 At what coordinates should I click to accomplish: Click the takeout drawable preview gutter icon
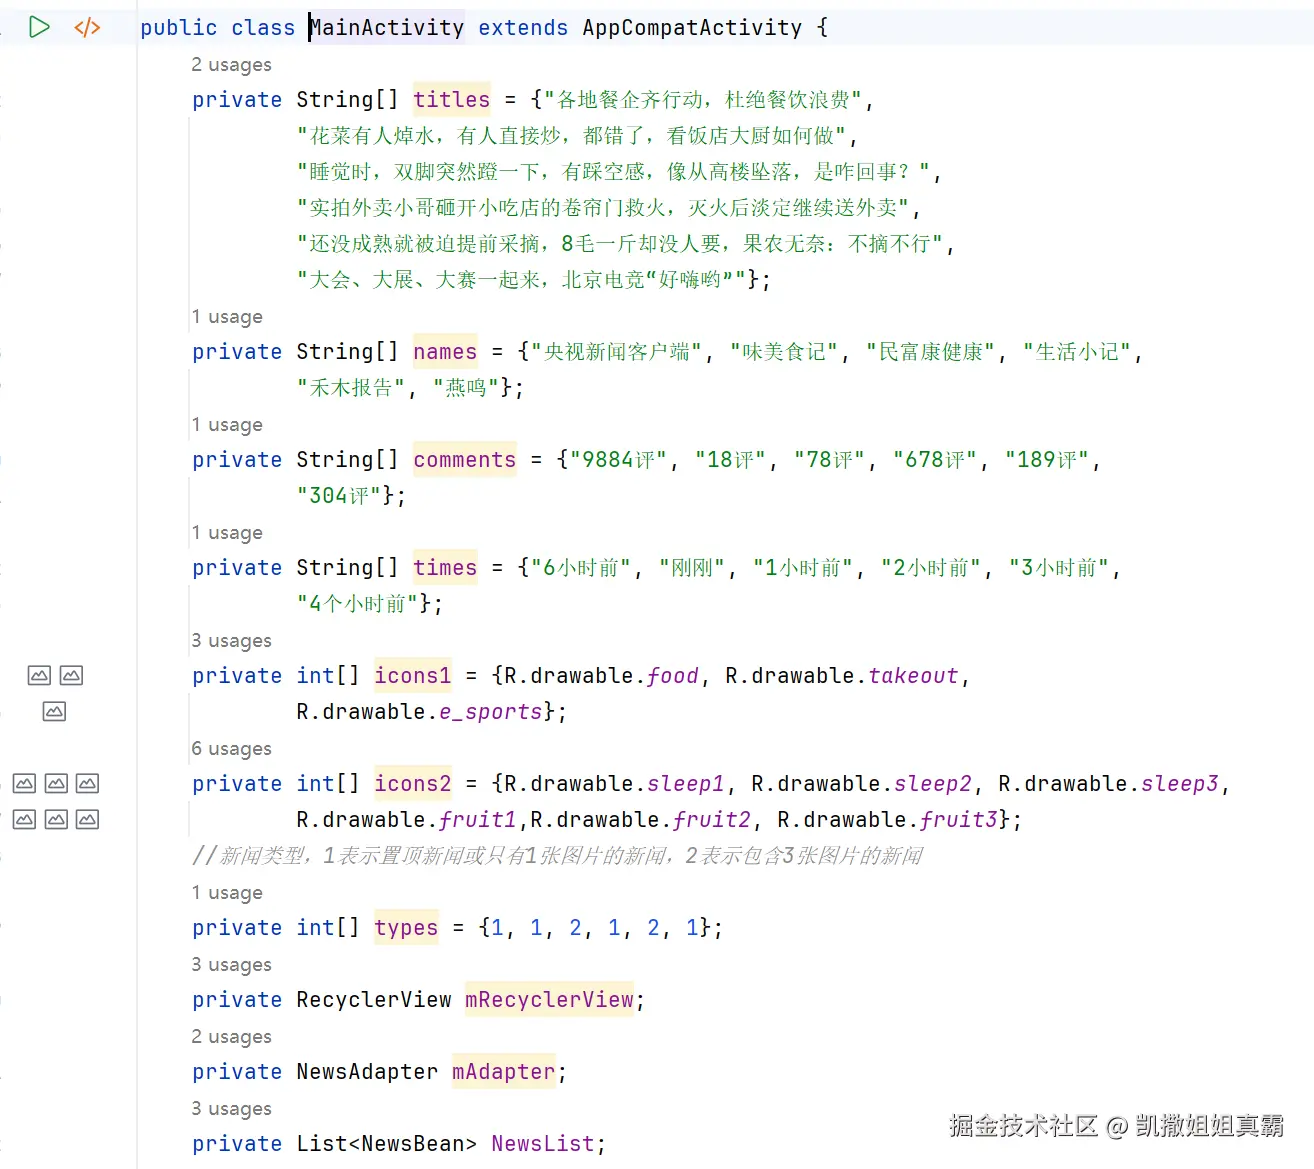[71, 674]
